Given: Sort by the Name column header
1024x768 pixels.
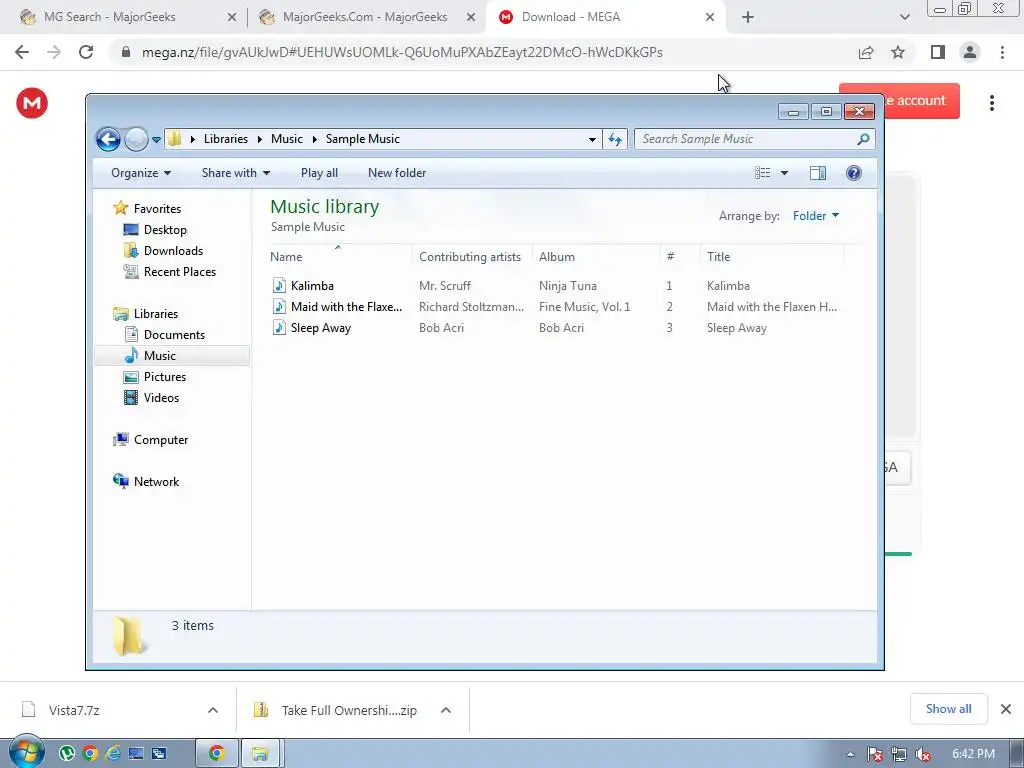Looking at the screenshot, I should [340, 257].
